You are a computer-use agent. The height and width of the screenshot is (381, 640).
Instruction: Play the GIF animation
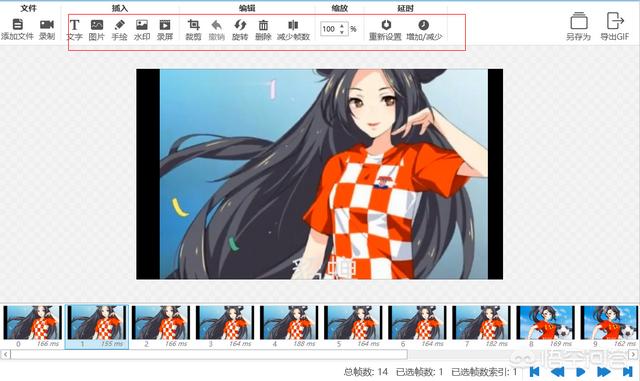point(580,372)
